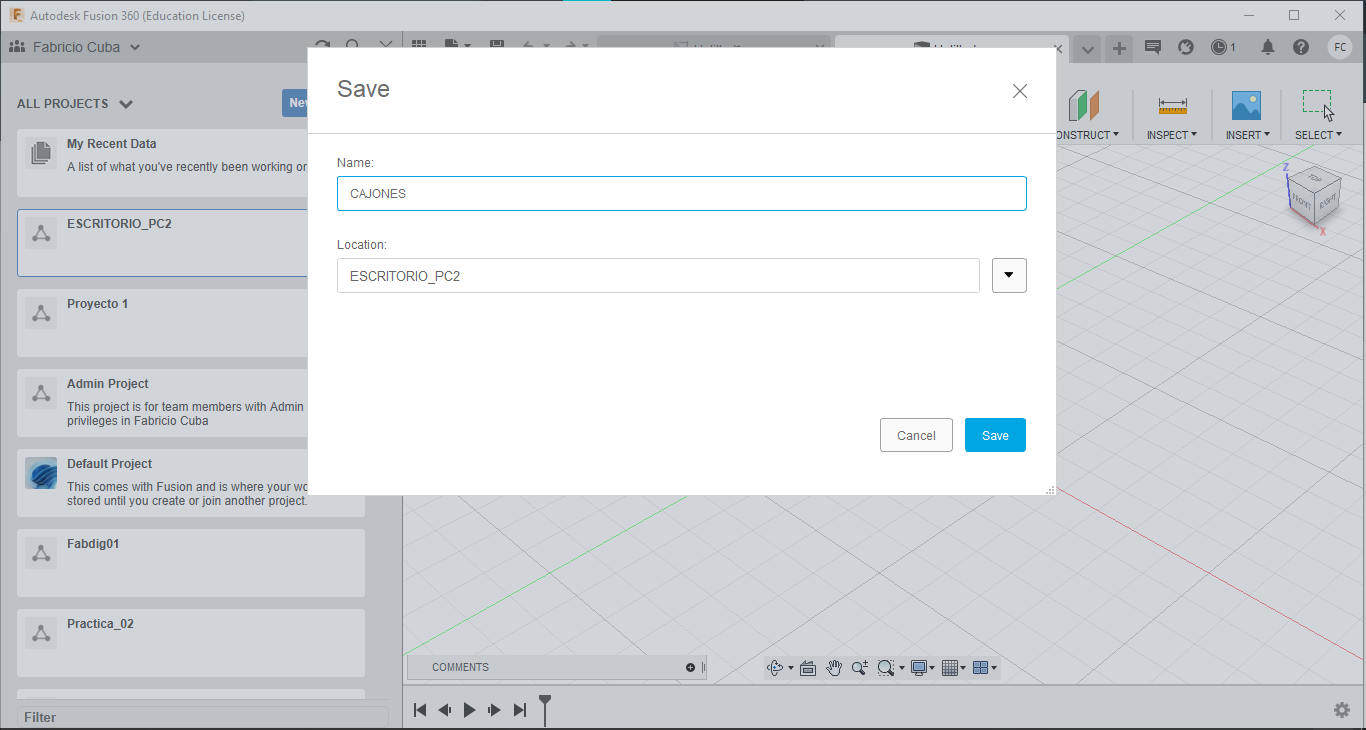The width and height of the screenshot is (1366, 730).
Task: Activate the Pan hand tool
Action: point(834,668)
